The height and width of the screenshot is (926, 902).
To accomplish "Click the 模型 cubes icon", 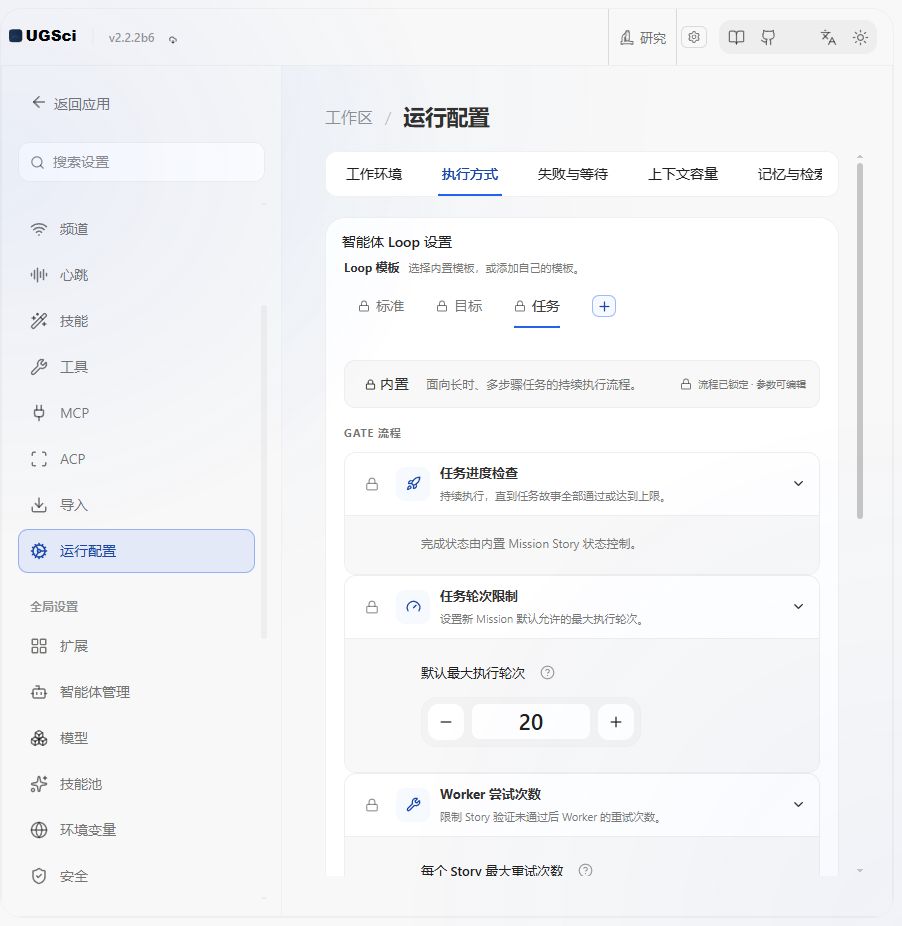I will coord(39,738).
